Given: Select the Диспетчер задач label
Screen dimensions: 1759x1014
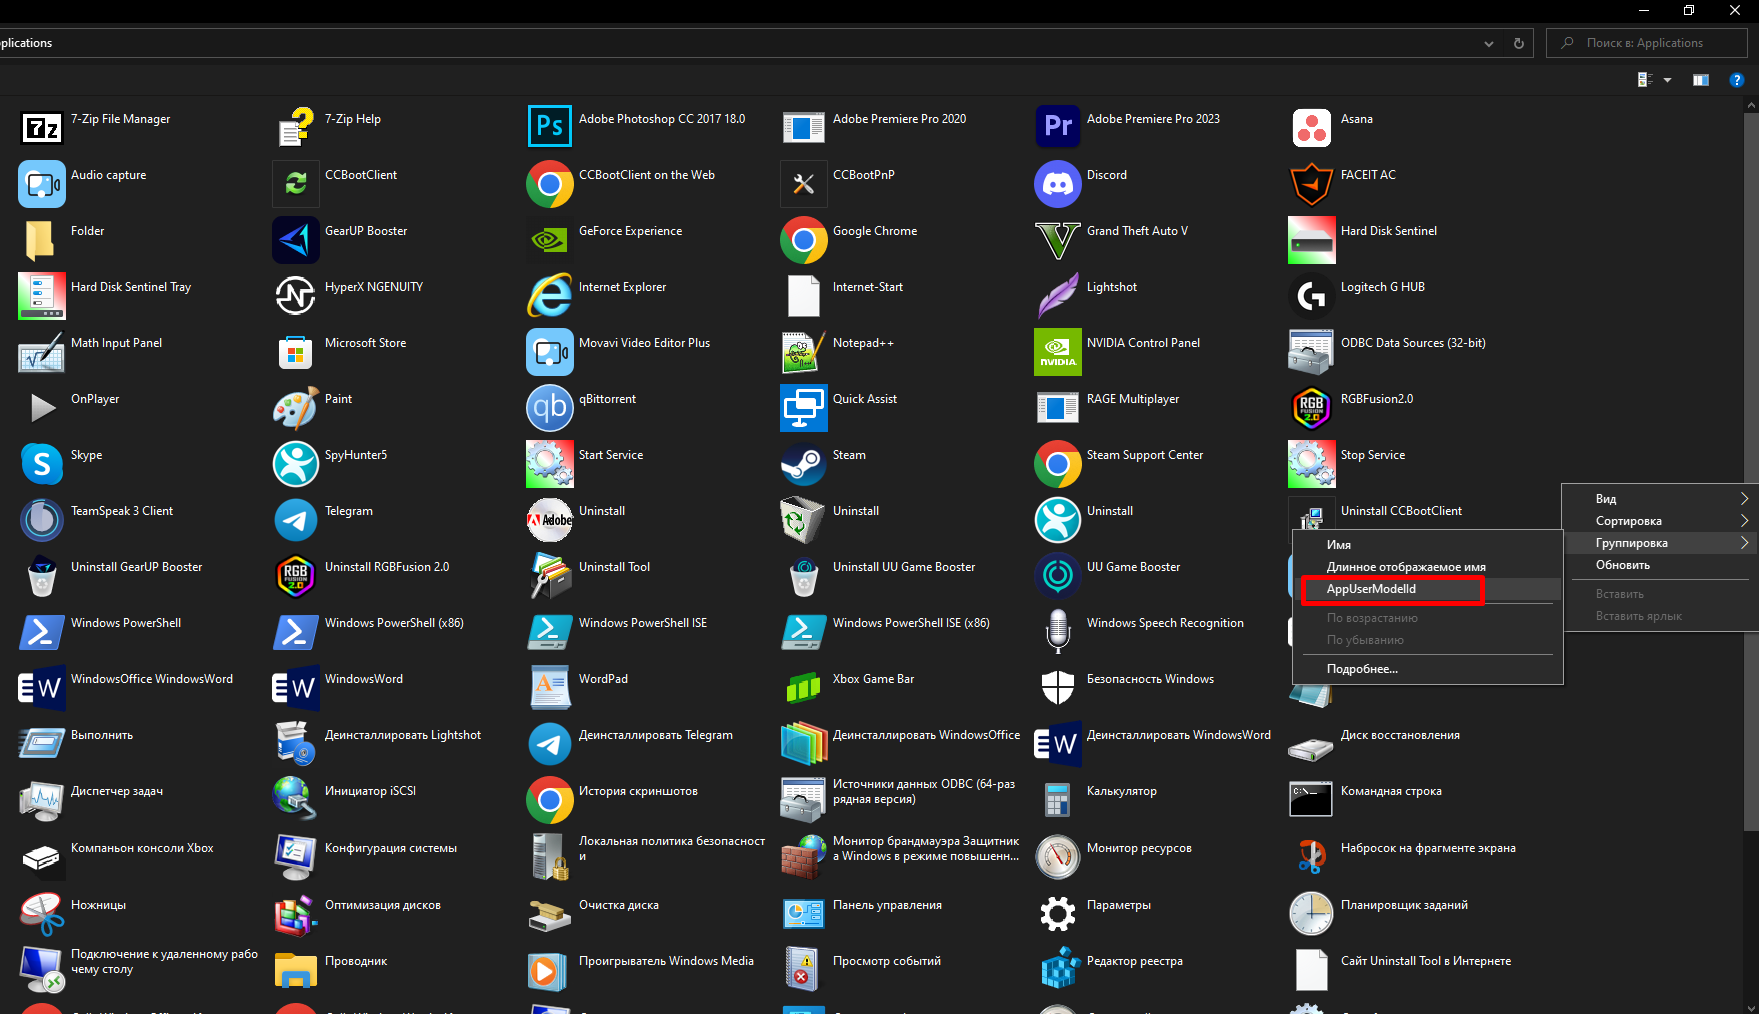Looking at the screenshot, I should click(x=117, y=791).
